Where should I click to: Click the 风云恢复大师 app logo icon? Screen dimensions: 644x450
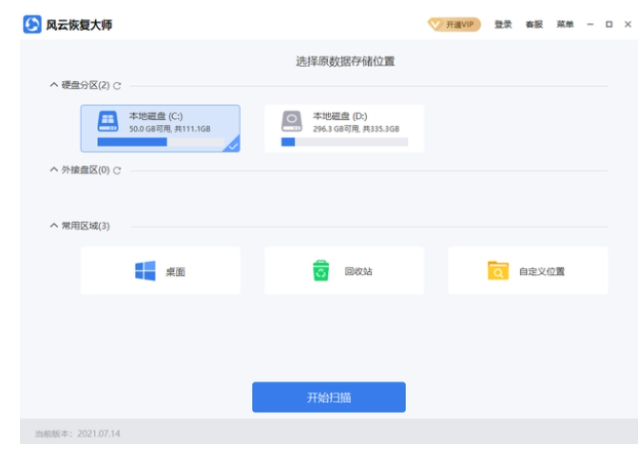(x=33, y=24)
